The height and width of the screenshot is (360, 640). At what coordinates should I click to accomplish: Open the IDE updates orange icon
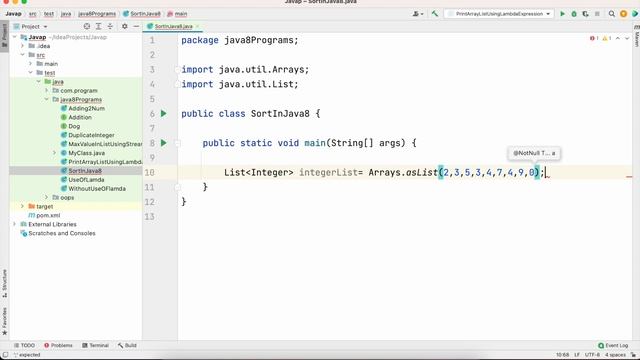click(623, 14)
